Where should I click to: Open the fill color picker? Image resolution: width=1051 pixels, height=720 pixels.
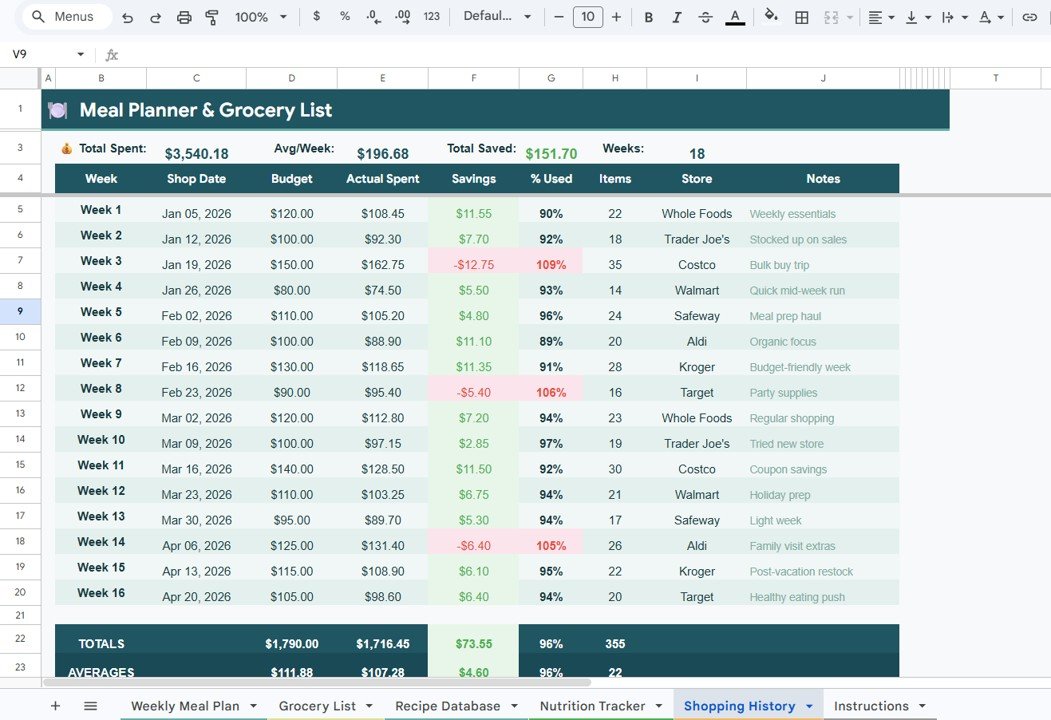pos(771,17)
